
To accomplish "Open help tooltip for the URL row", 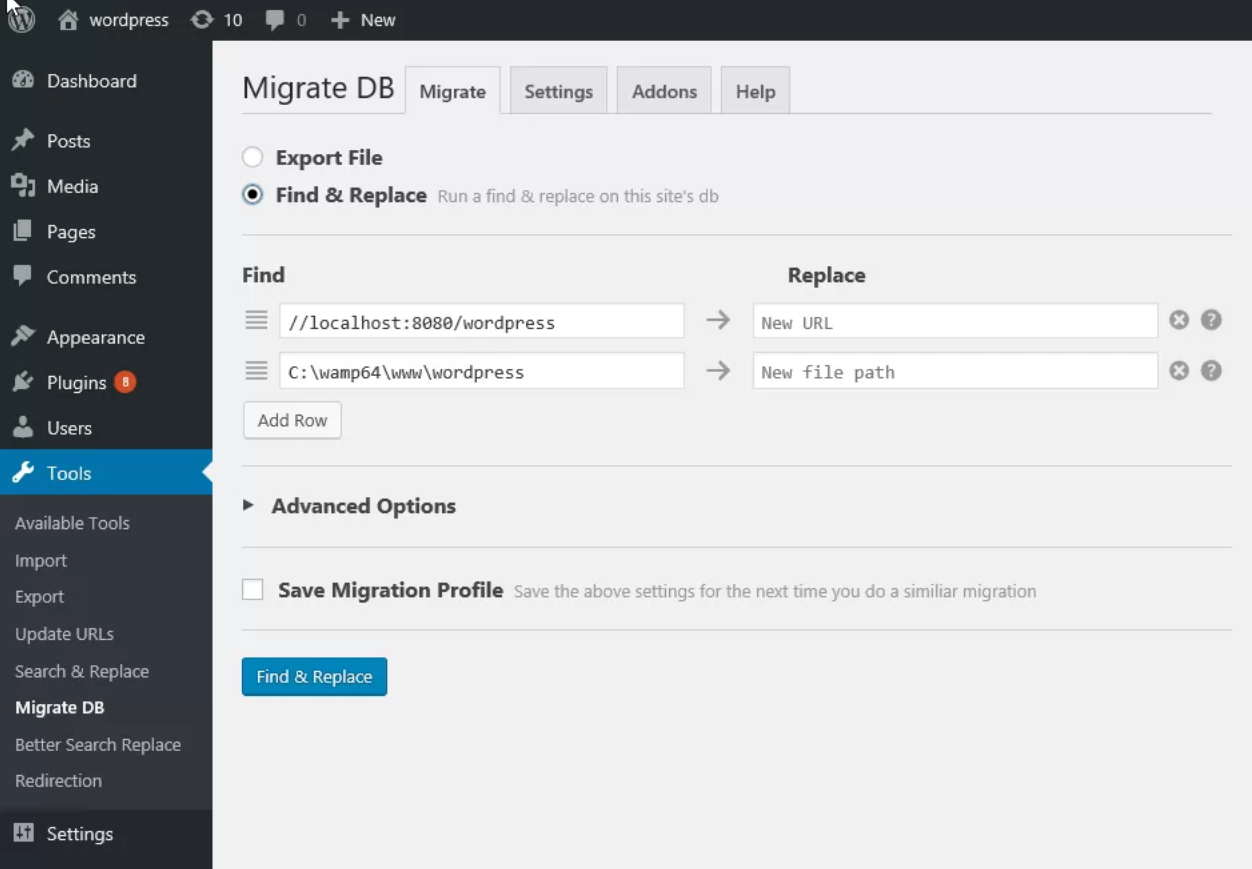I will click(1211, 320).
